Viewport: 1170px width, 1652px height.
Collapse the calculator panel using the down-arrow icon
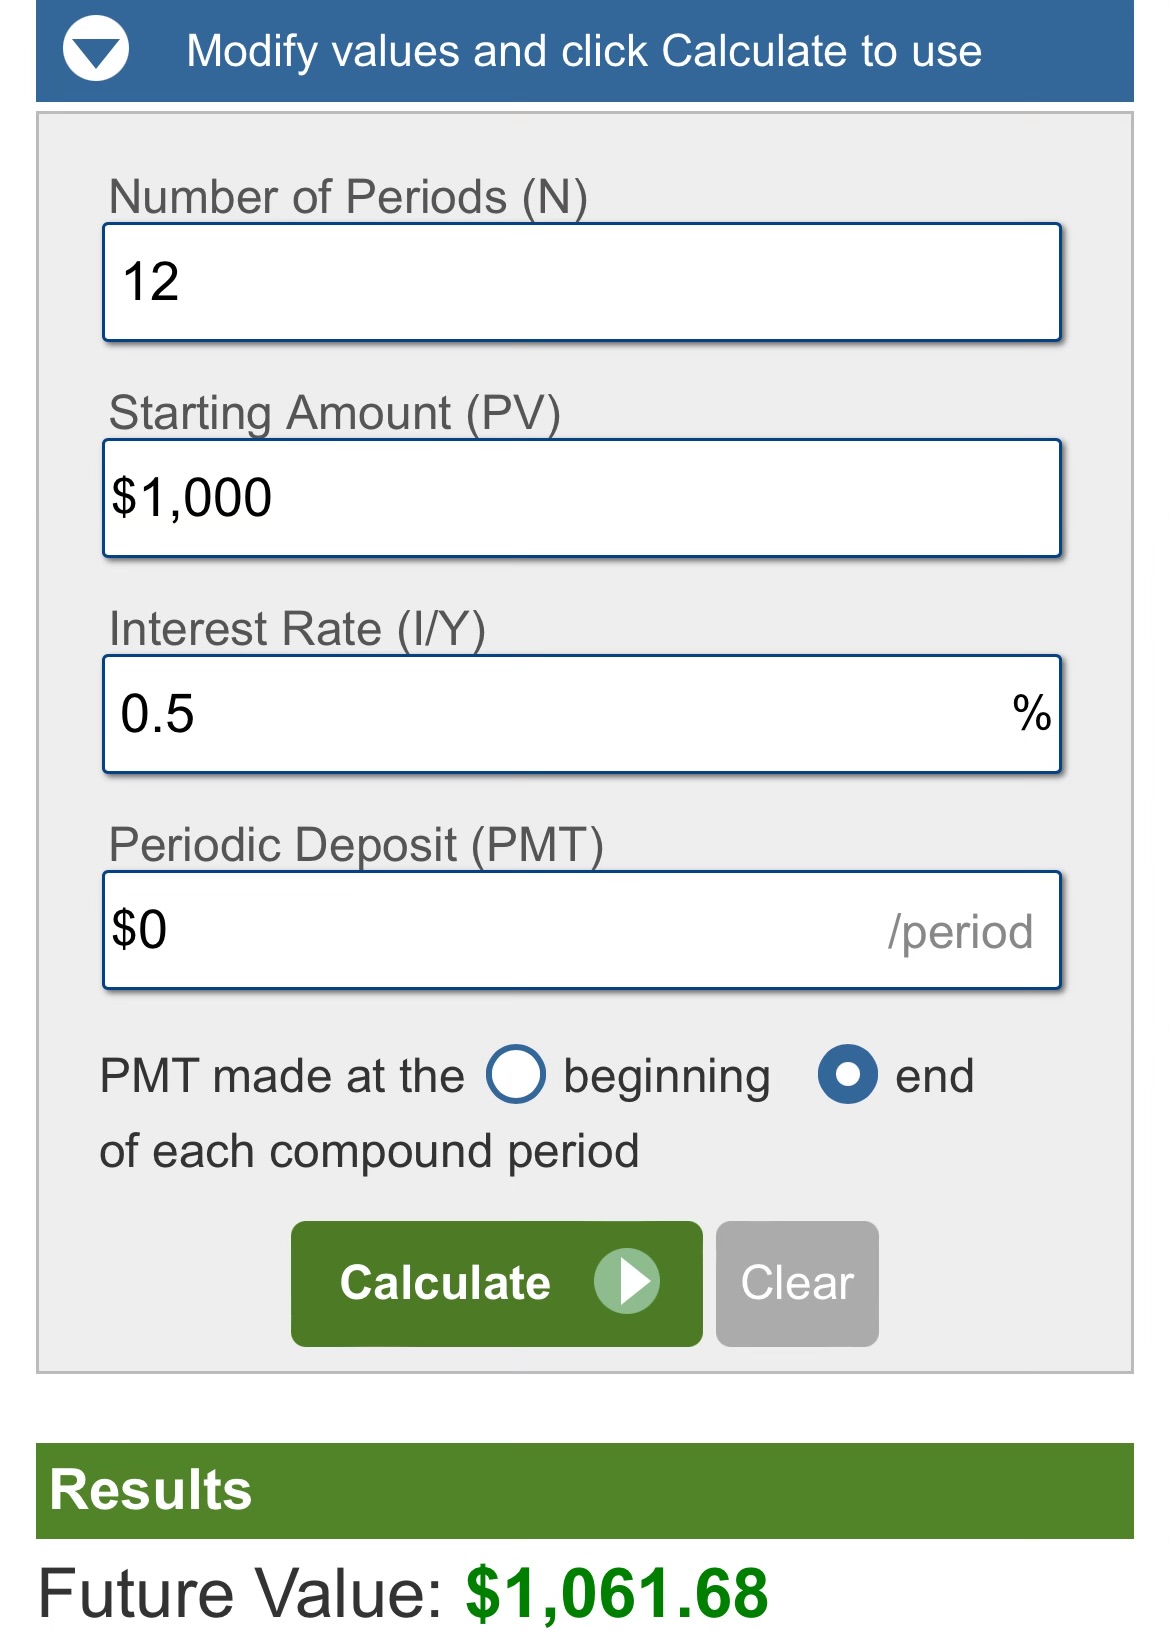96,50
